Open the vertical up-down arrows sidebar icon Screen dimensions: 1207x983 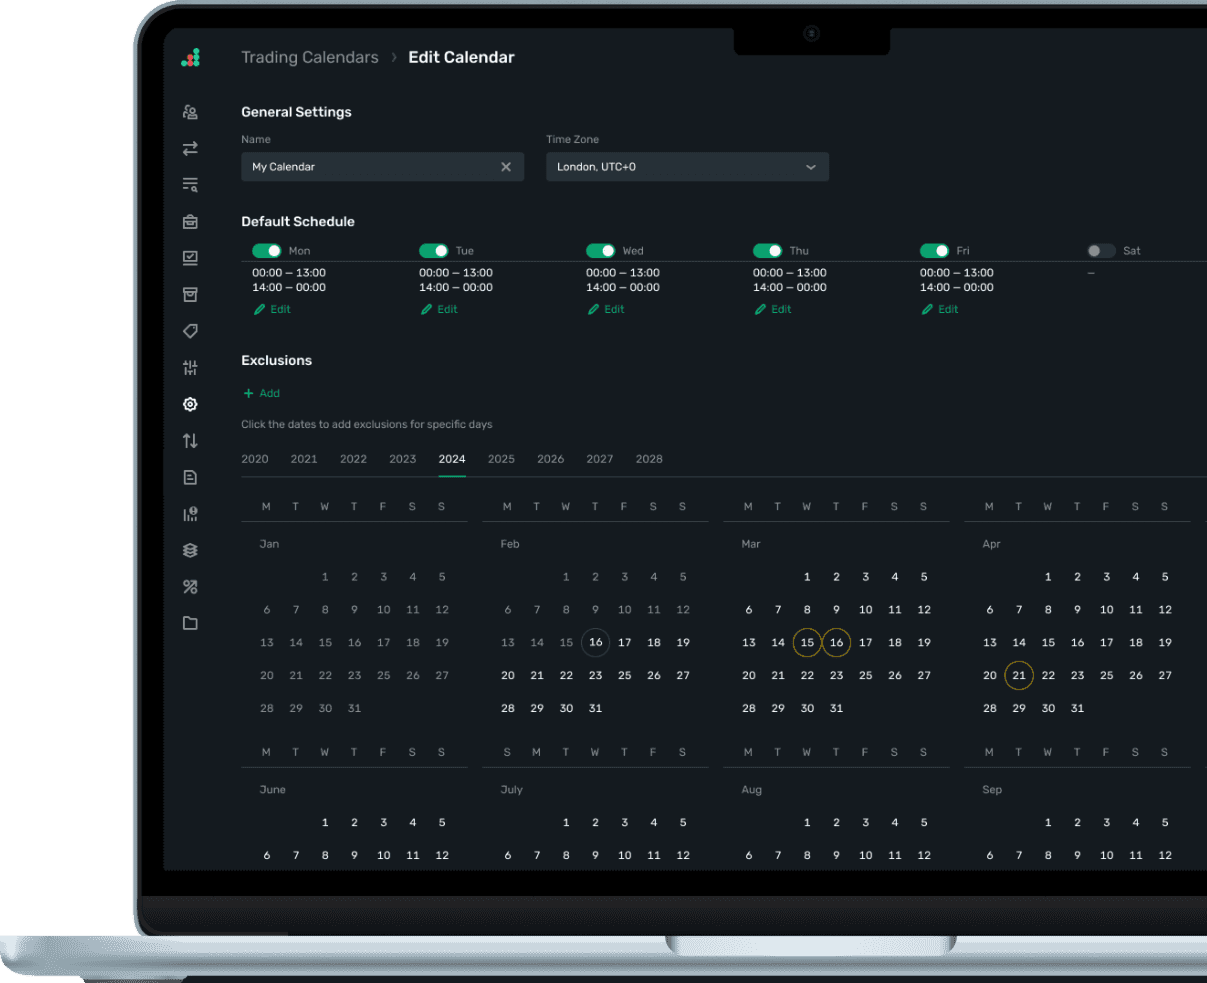[x=190, y=441]
